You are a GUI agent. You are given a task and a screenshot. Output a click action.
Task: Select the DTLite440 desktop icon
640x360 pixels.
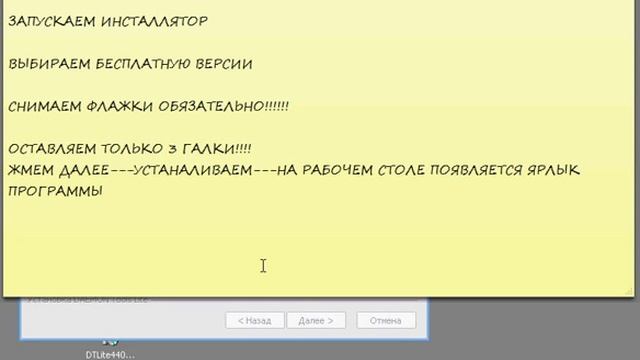coord(110,350)
